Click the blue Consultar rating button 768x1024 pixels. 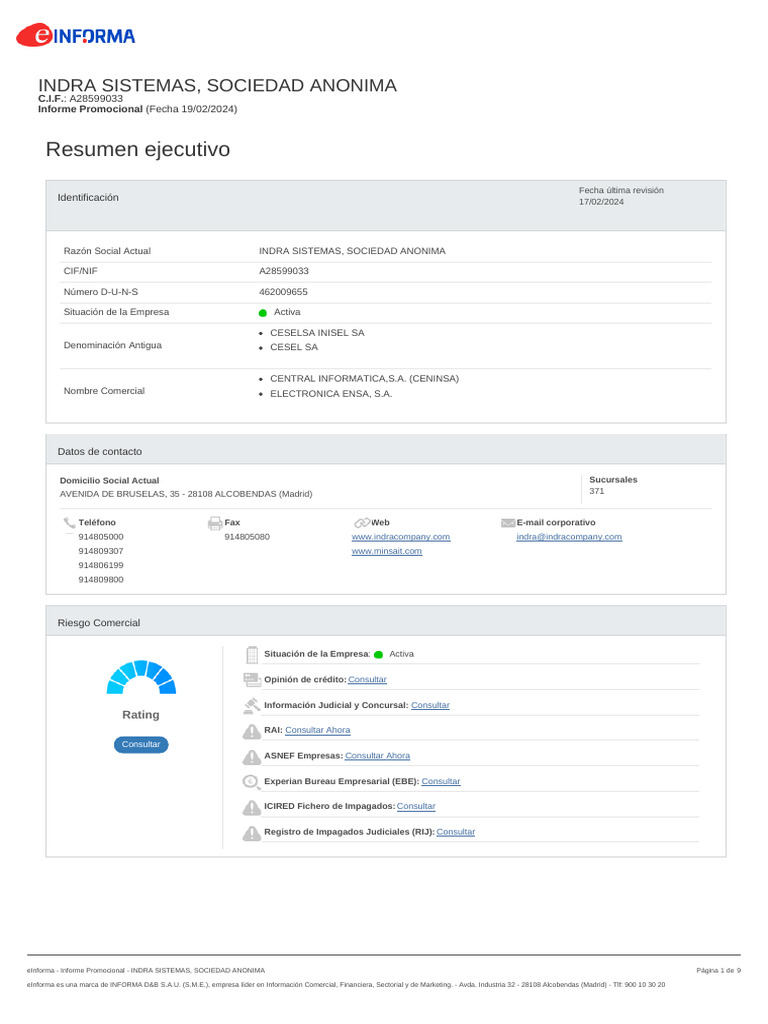click(x=141, y=744)
